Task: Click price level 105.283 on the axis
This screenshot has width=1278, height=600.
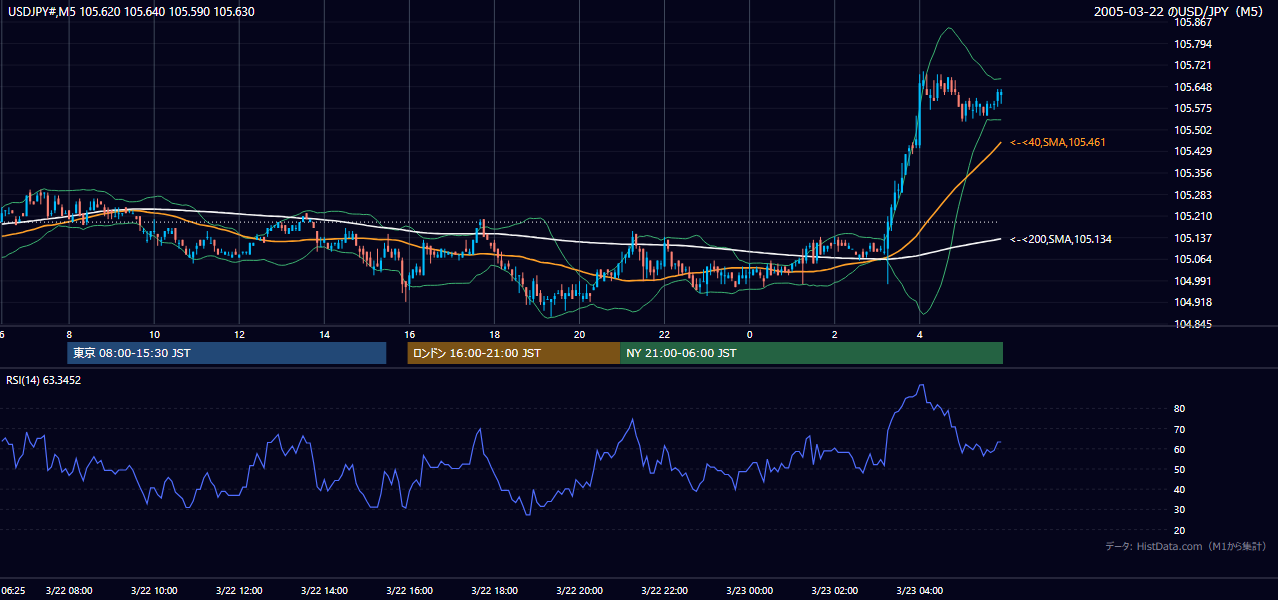Action: coord(1191,195)
